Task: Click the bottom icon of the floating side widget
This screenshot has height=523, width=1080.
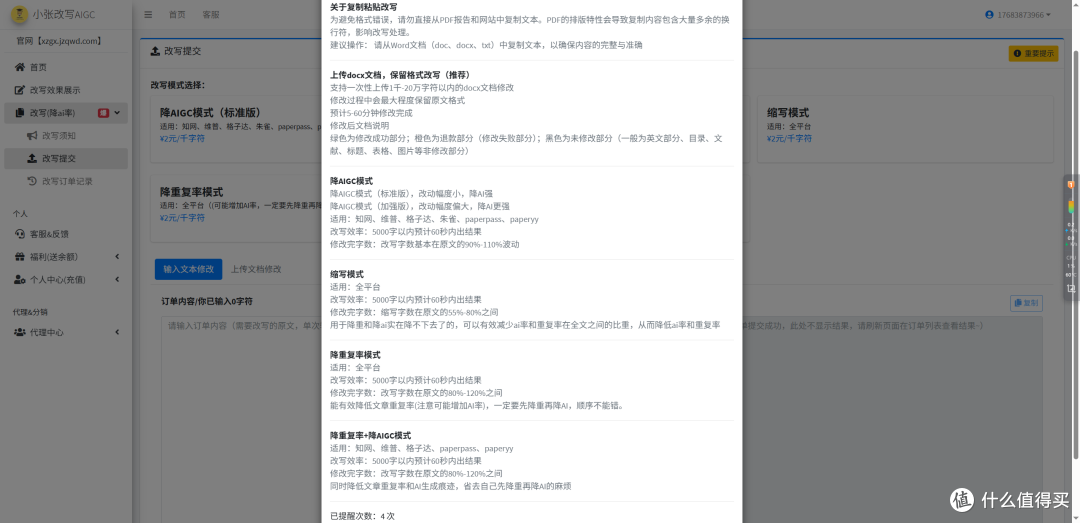Action: [x=1071, y=288]
